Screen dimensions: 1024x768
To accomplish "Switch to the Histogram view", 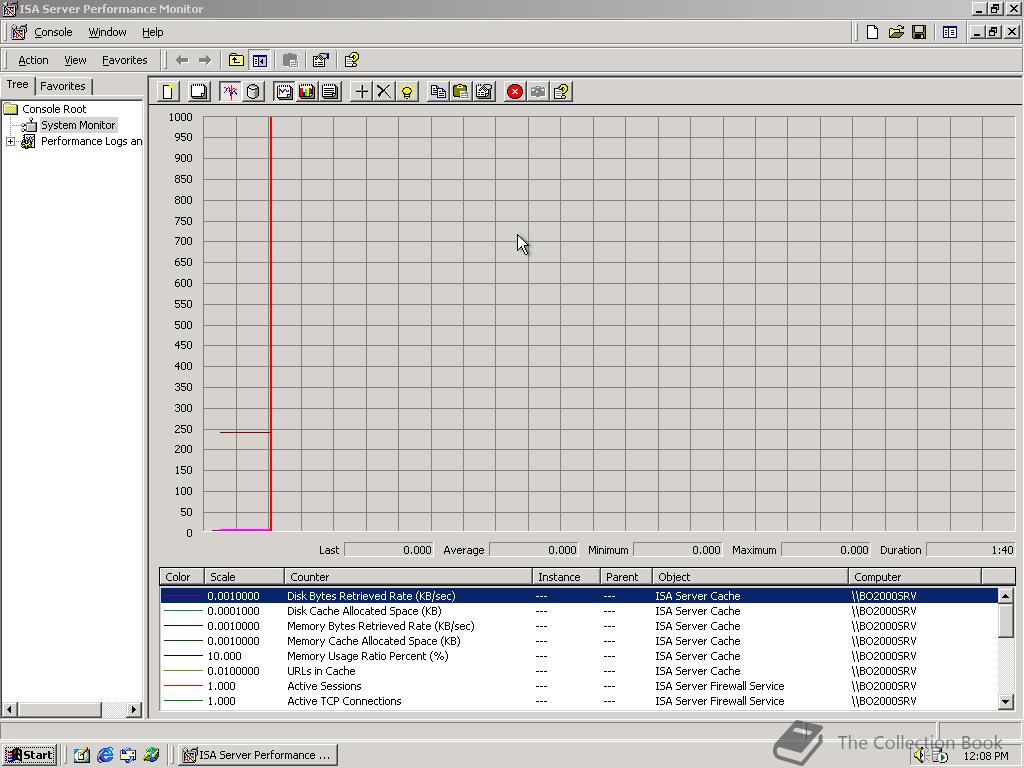I will click(307, 91).
